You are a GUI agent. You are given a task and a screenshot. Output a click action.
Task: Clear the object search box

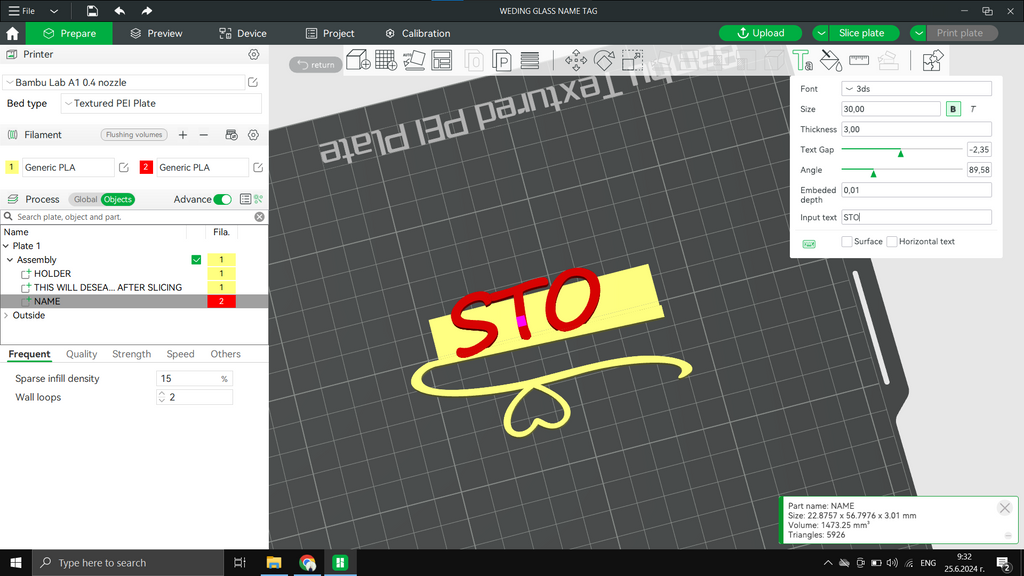[x=259, y=217]
